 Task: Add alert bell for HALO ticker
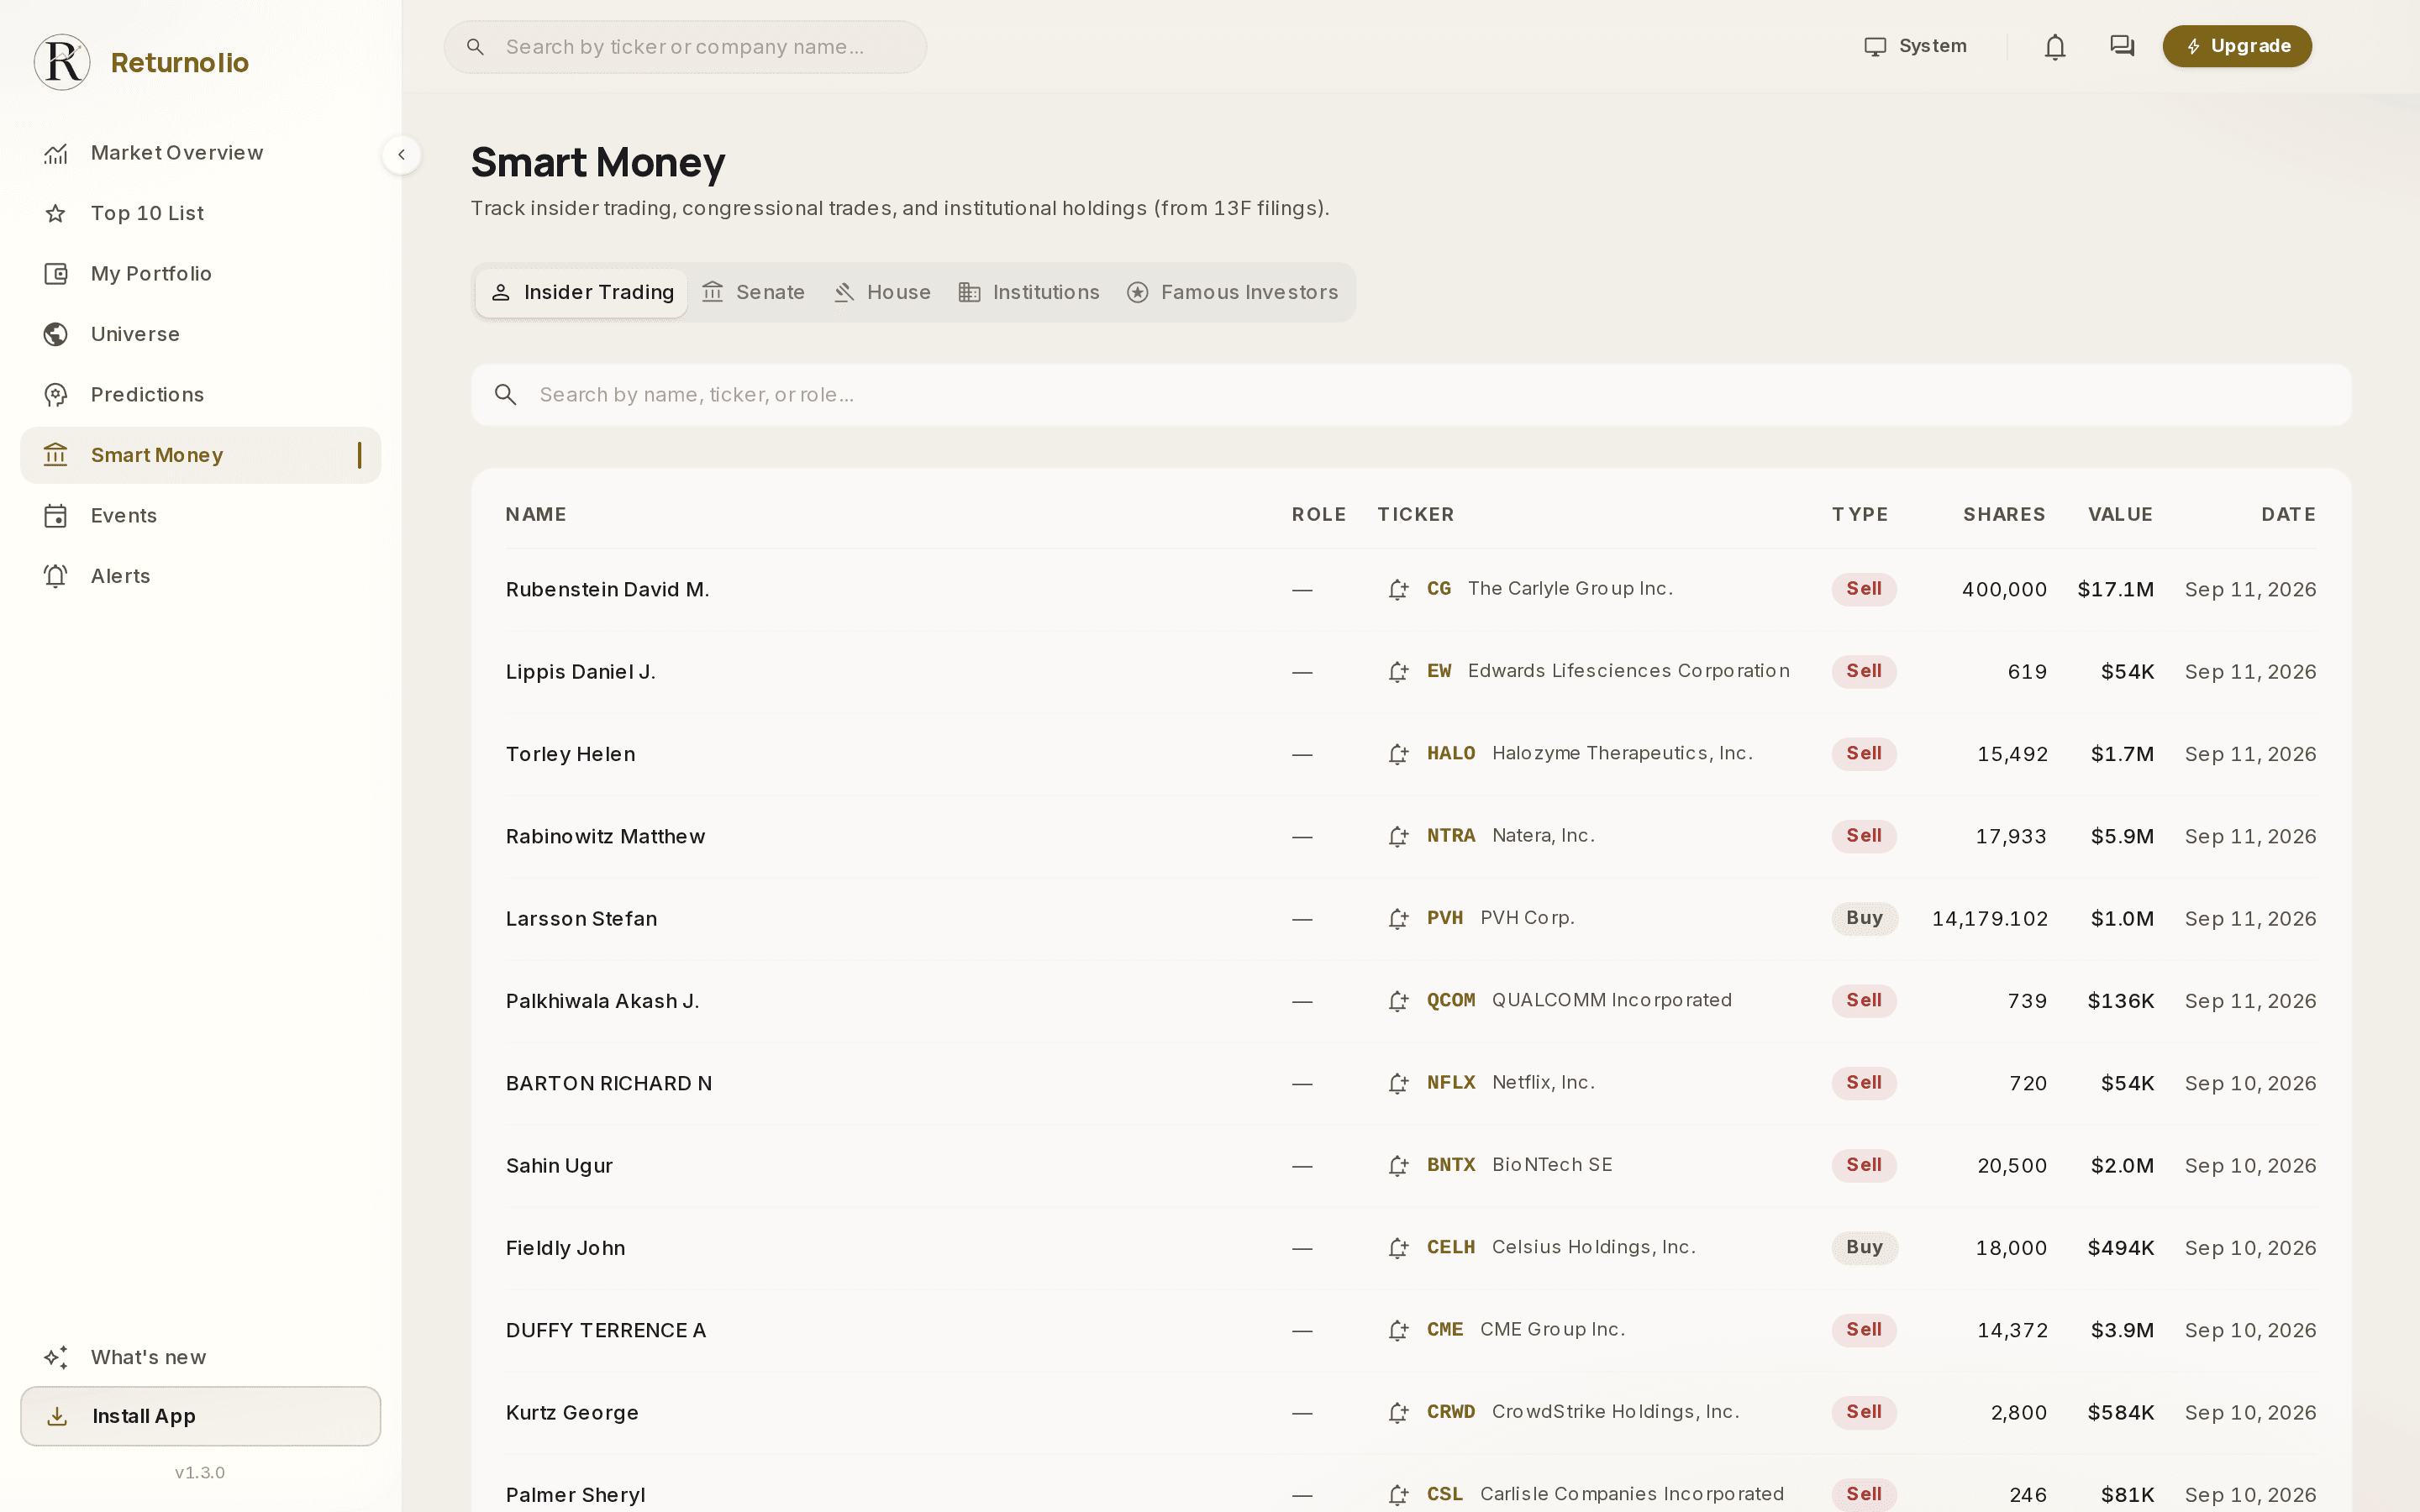coord(1398,754)
